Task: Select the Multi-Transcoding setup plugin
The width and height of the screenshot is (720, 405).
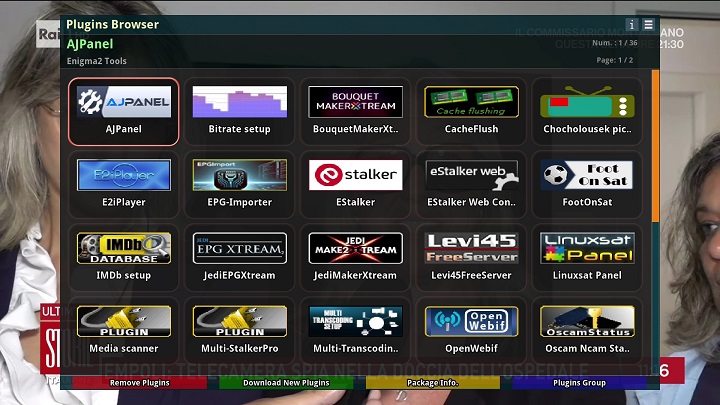Action: coord(355,331)
